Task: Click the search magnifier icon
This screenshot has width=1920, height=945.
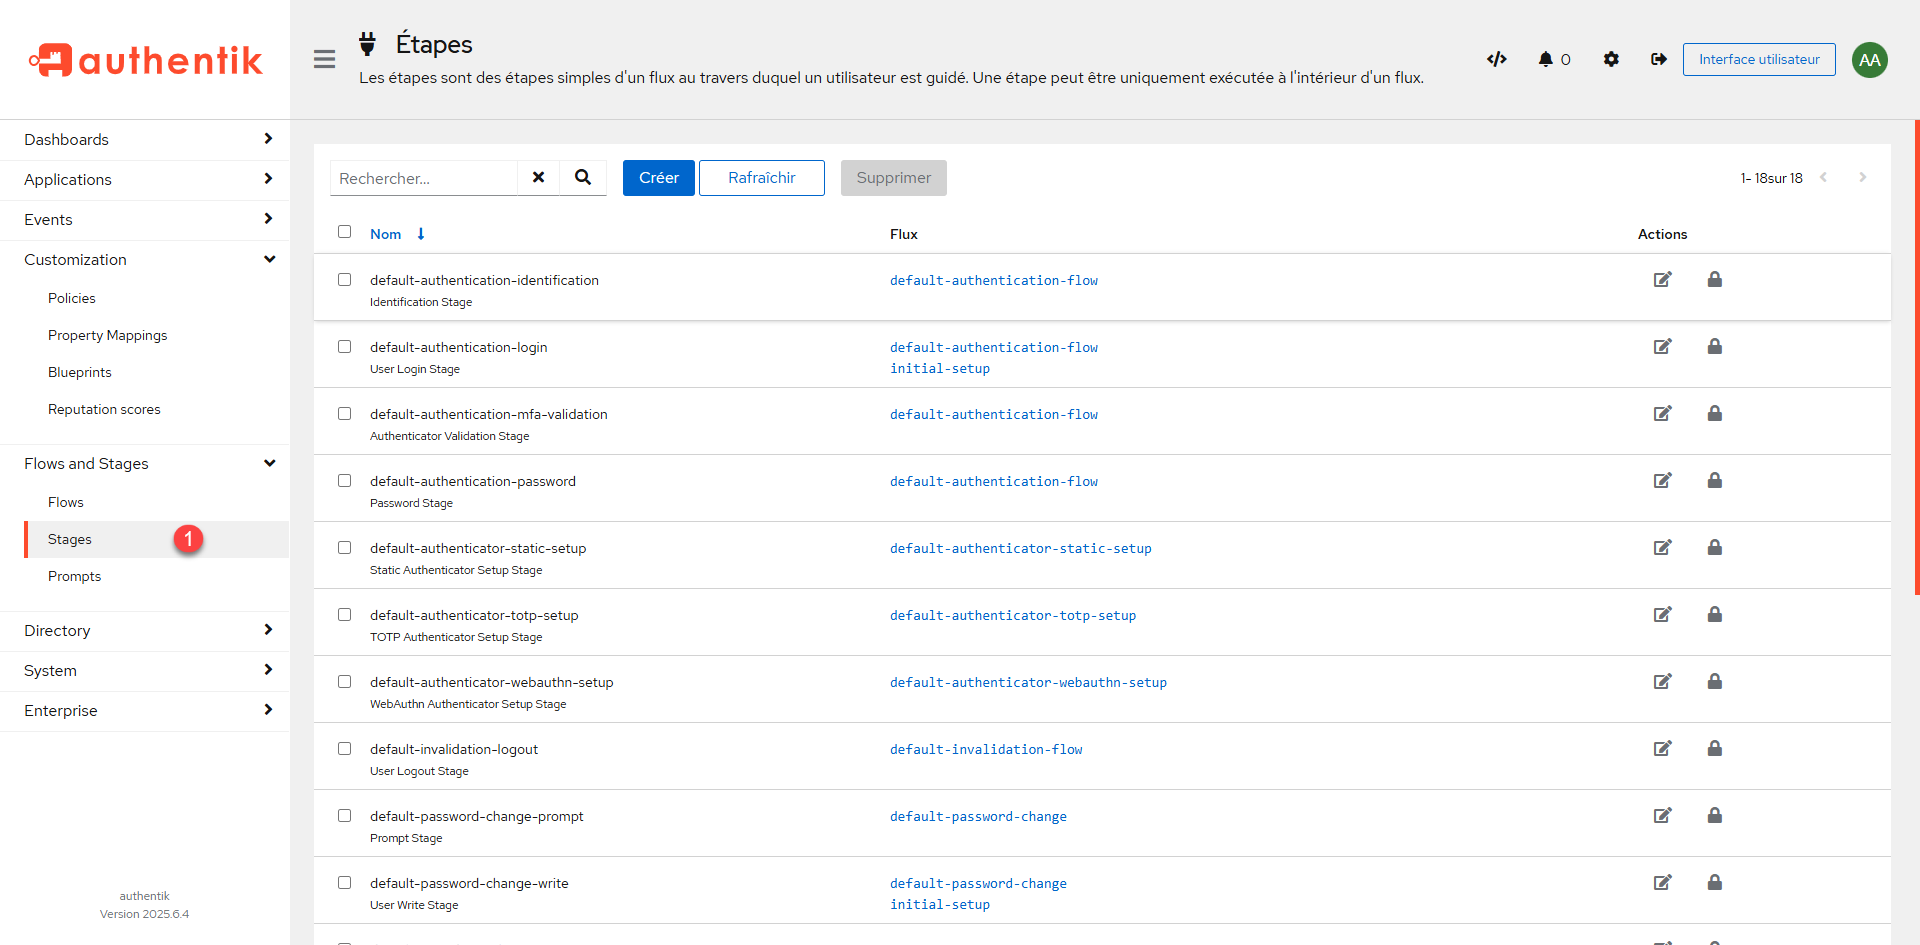Action: click(583, 178)
